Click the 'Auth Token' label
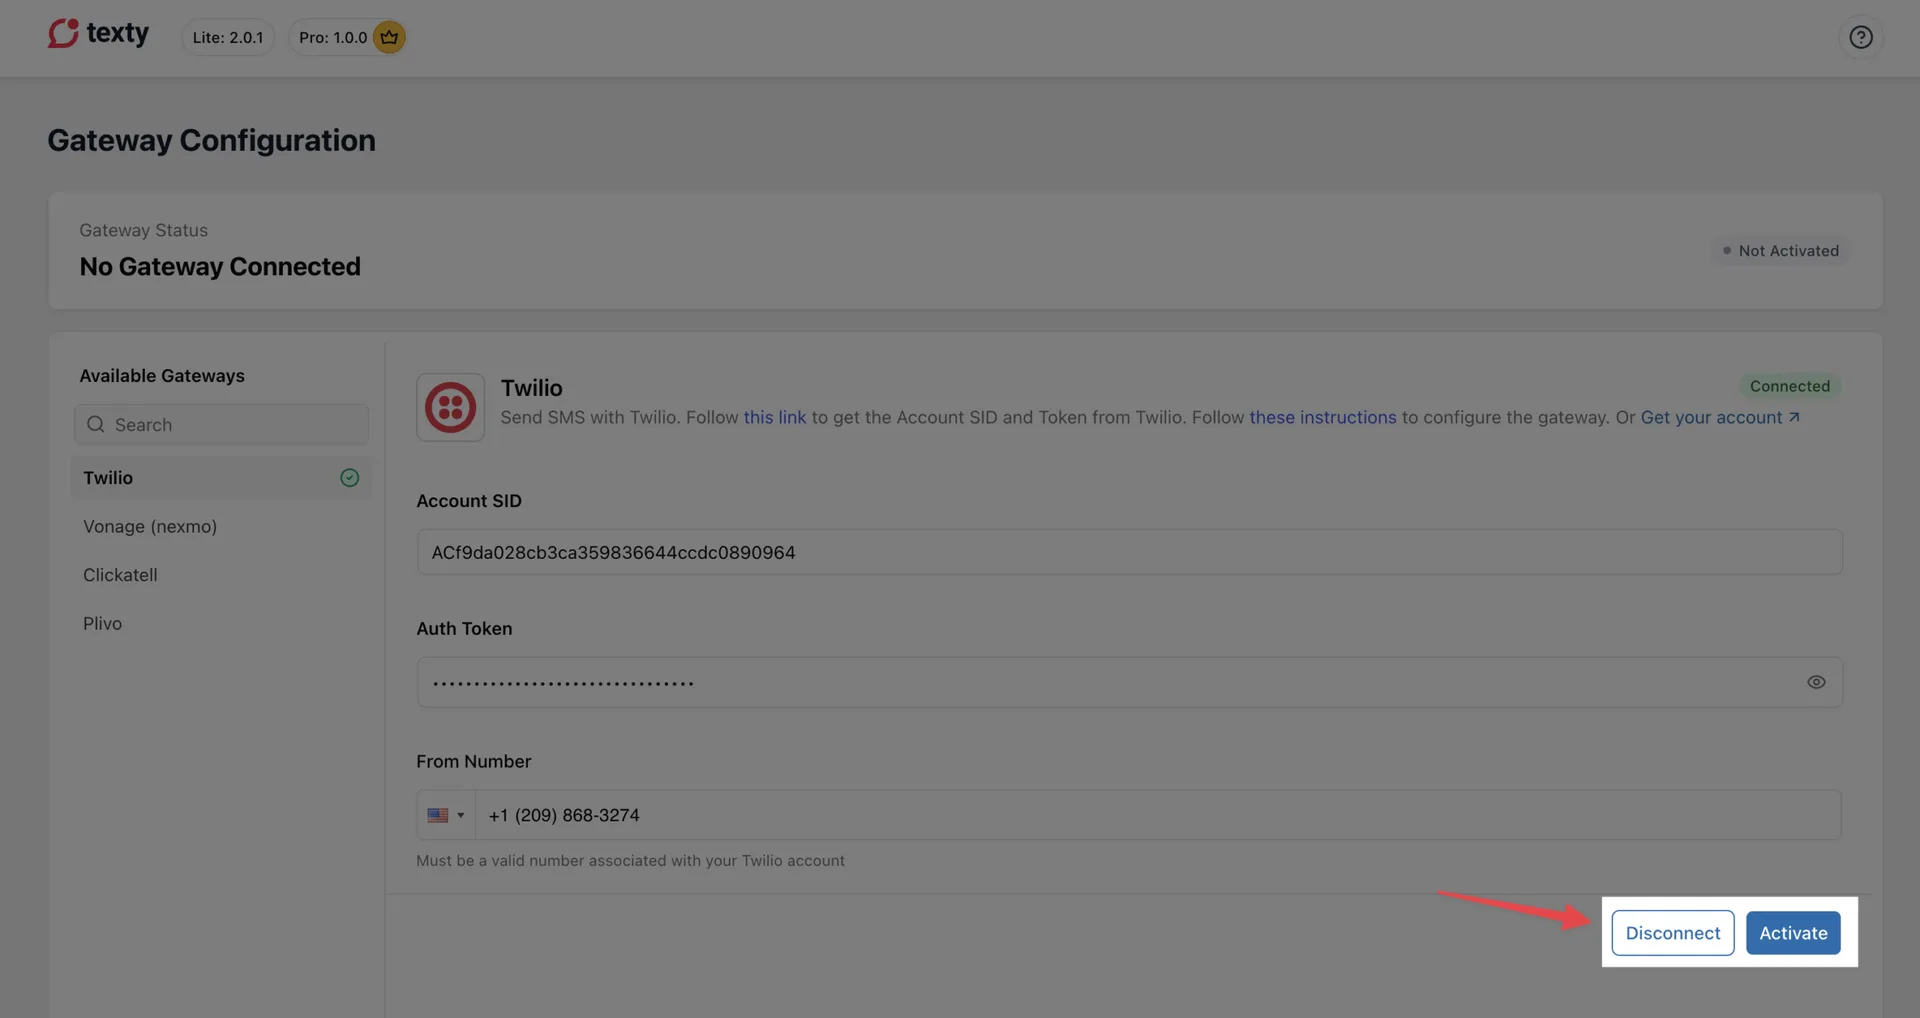The width and height of the screenshot is (1920, 1018). pos(464,629)
